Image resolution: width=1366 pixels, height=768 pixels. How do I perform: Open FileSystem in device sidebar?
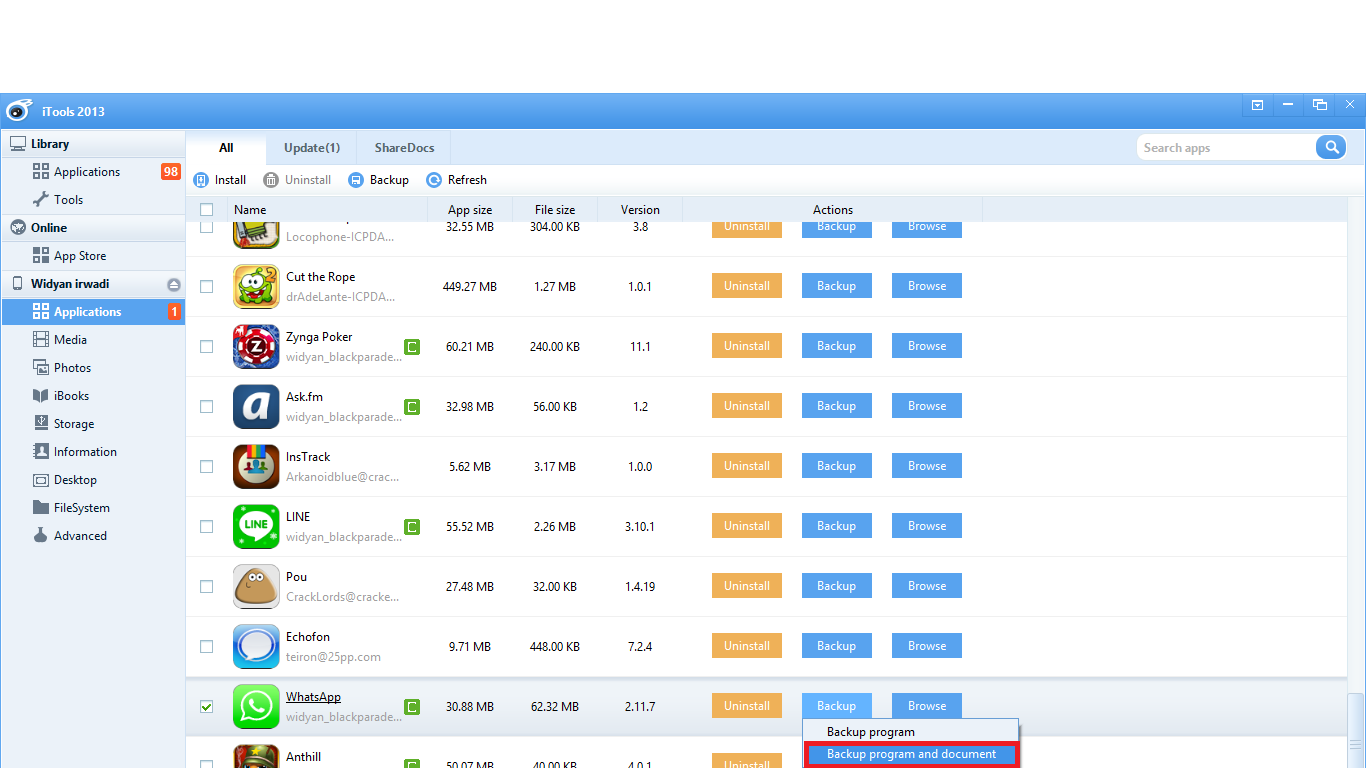[93, 508]
